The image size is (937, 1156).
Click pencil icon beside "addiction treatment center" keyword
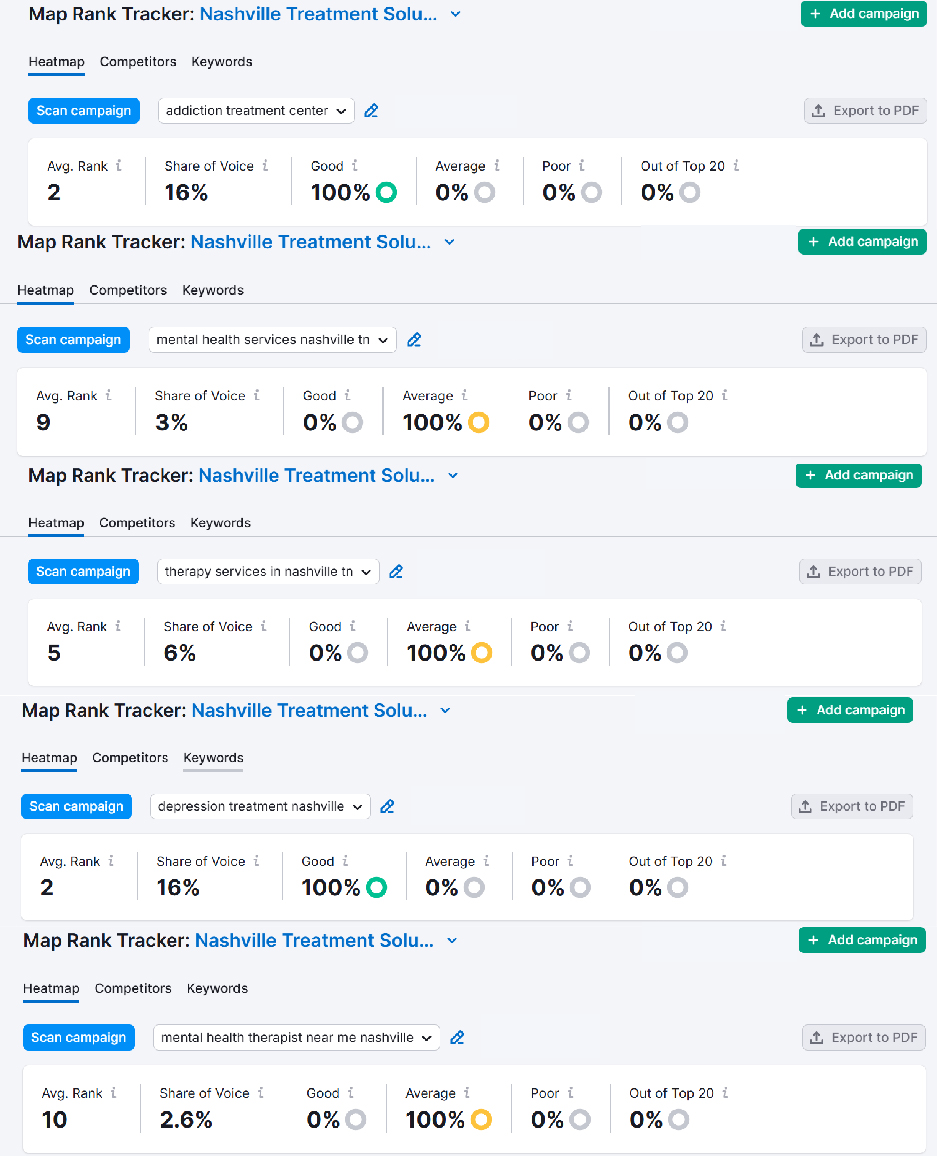(371, 111)
